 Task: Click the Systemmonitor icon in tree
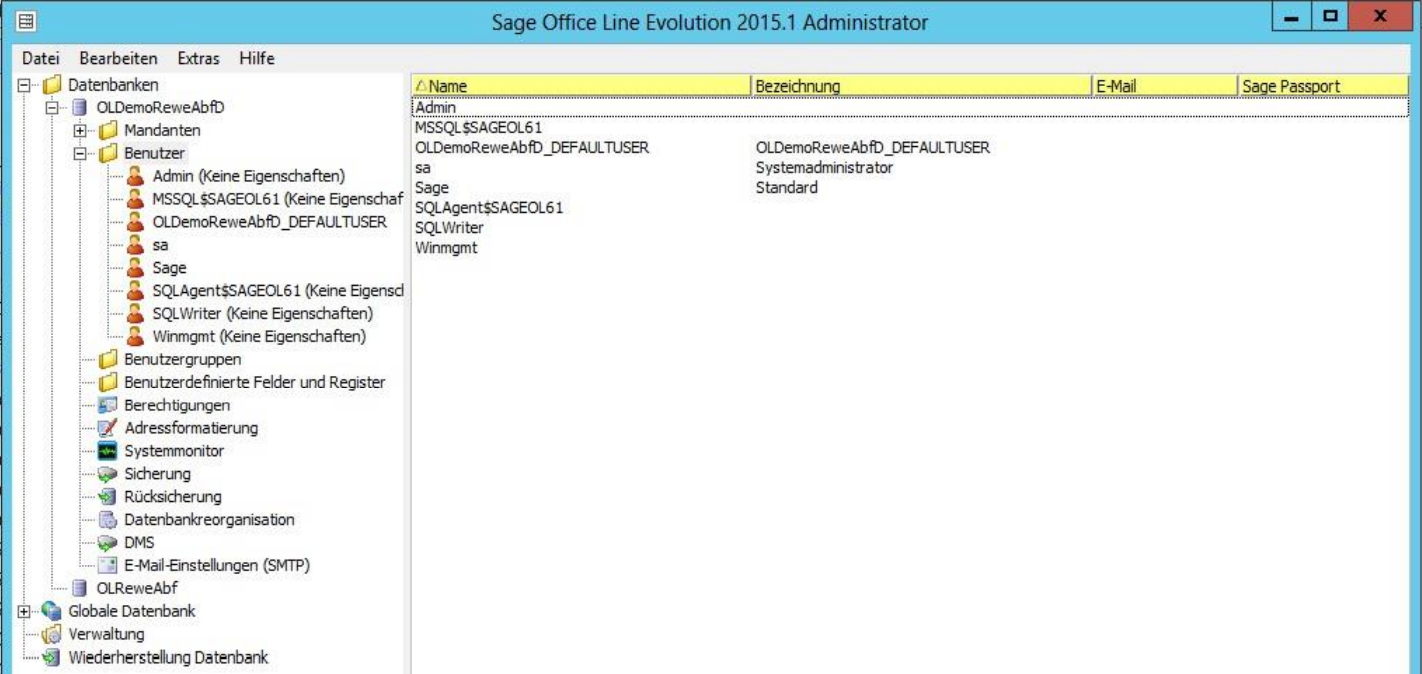pyautogui.click(x=107, y=451)
